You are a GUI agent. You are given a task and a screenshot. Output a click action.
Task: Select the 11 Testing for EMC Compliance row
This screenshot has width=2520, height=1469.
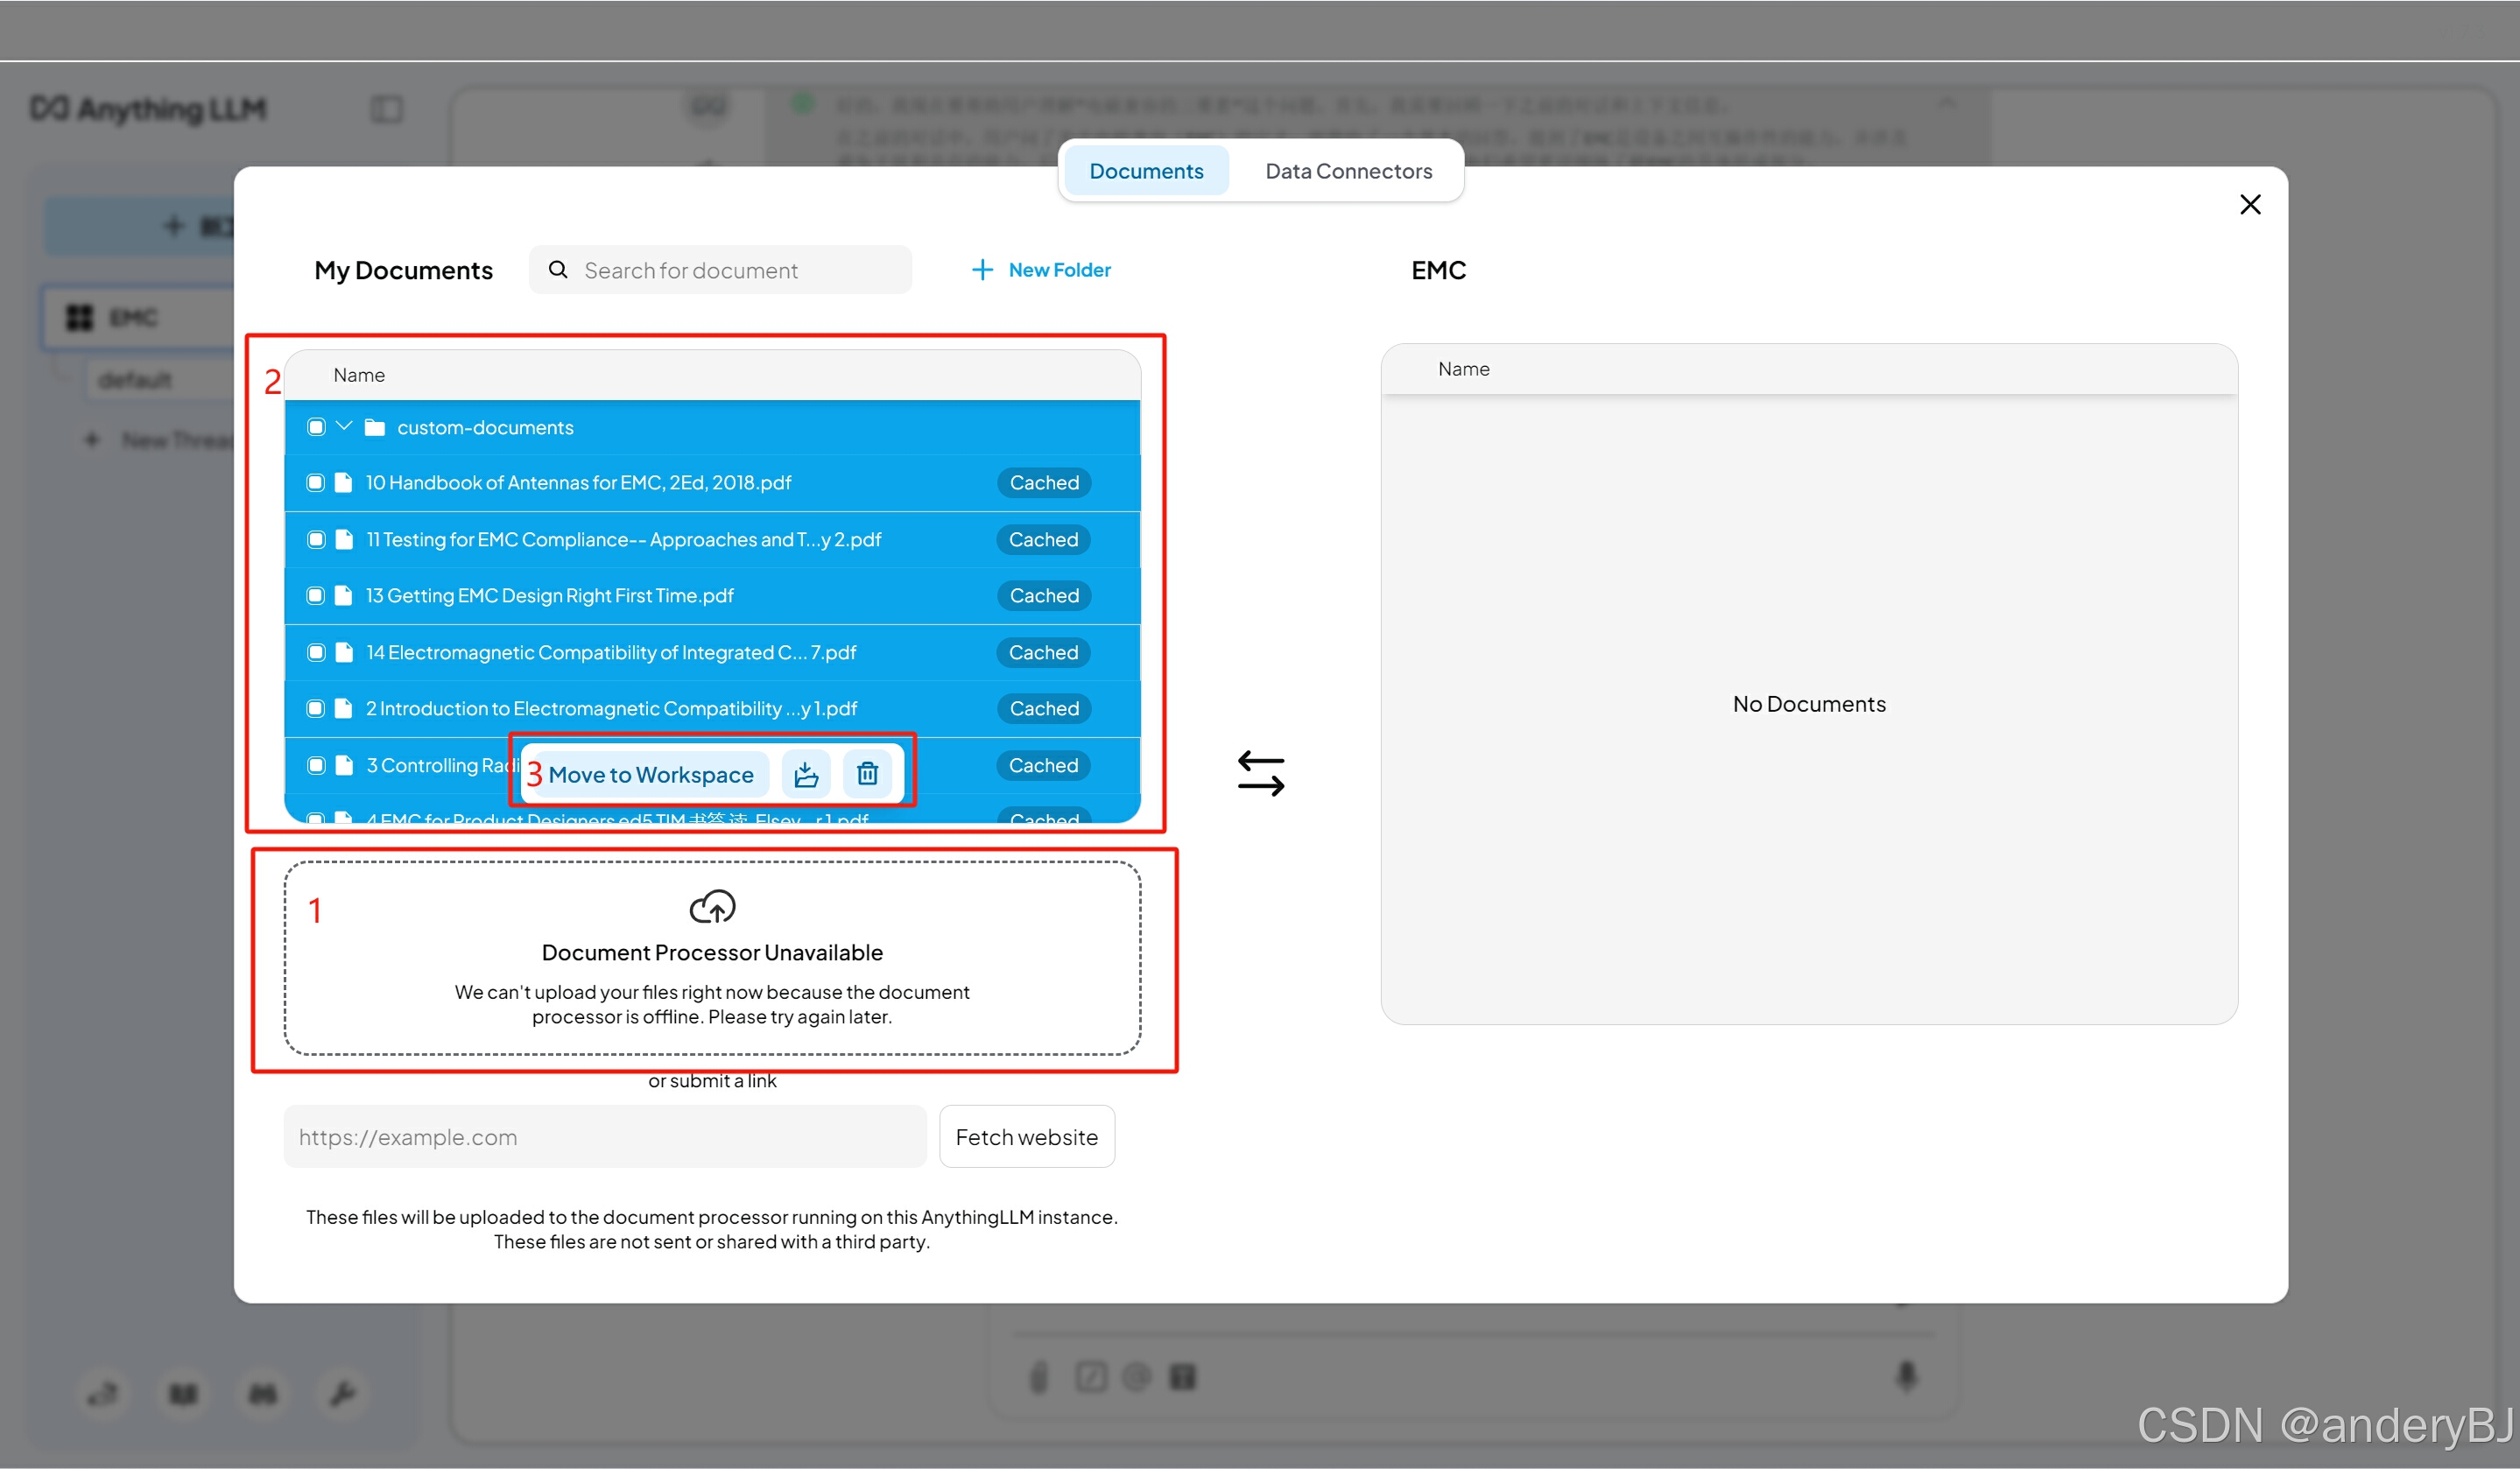pyautogui.click(x=623, y=540)
